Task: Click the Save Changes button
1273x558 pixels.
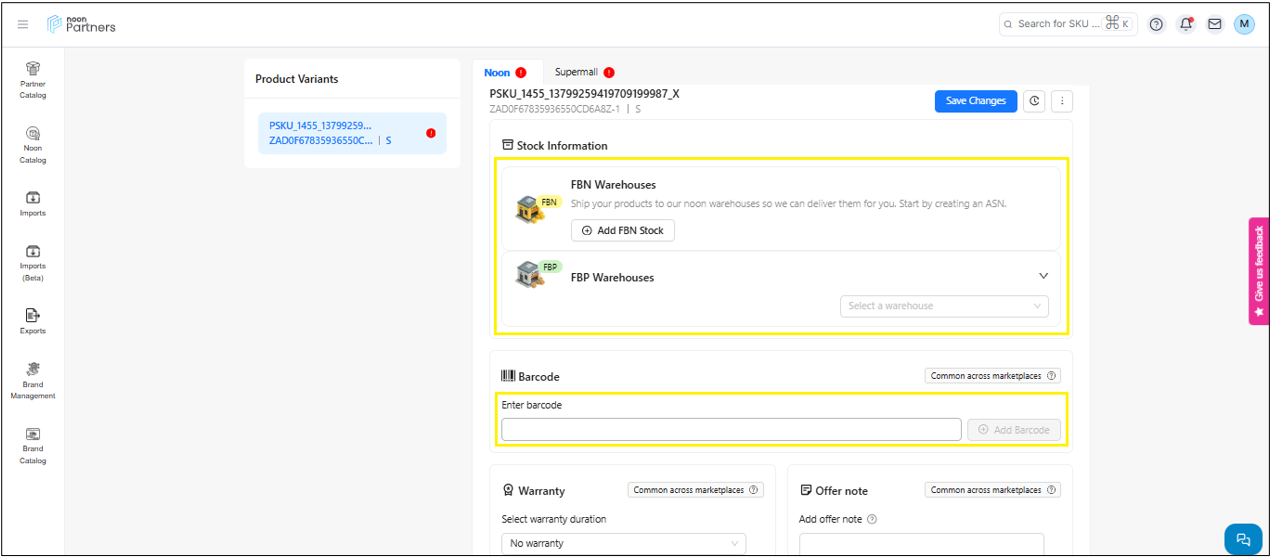Action: (975, 101)
